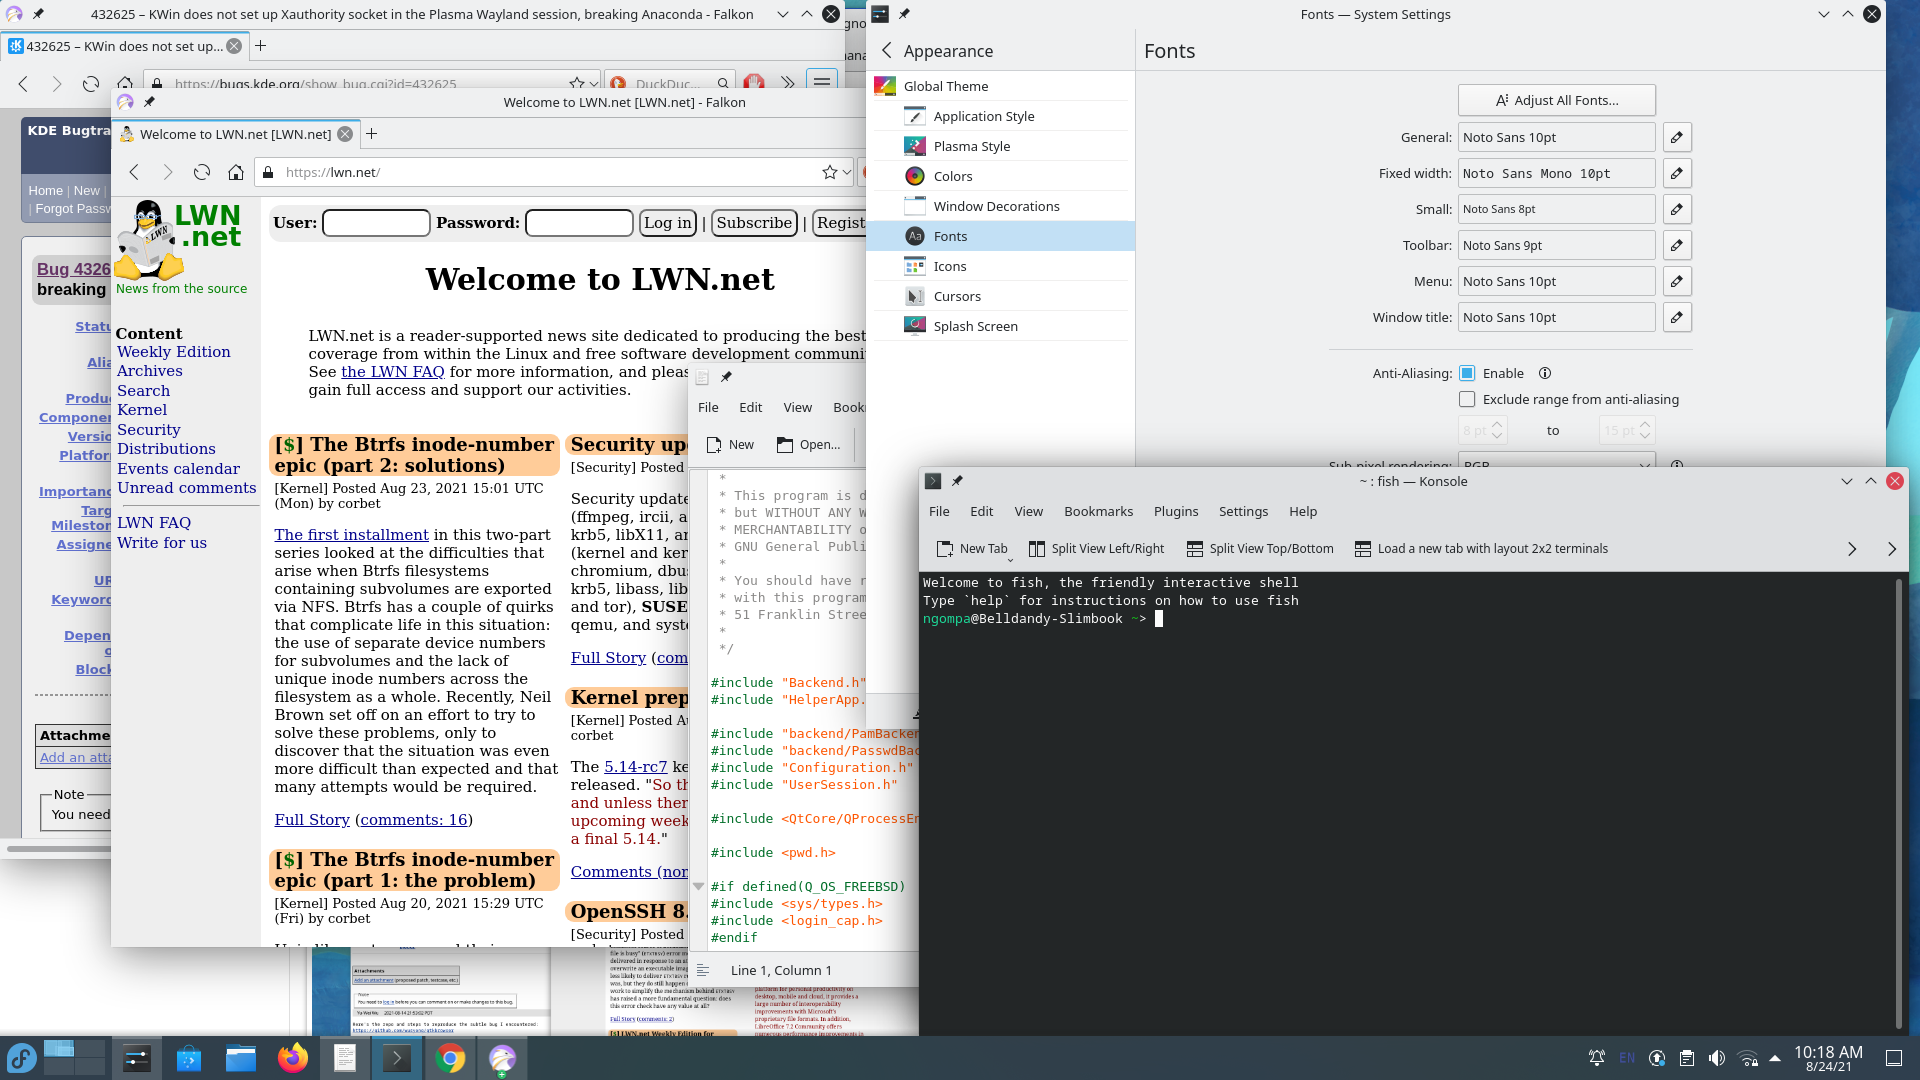The image size is (1920, 1080).
Task: Toggle the pin button in Konsole title bar
Action: click(957, 481)
